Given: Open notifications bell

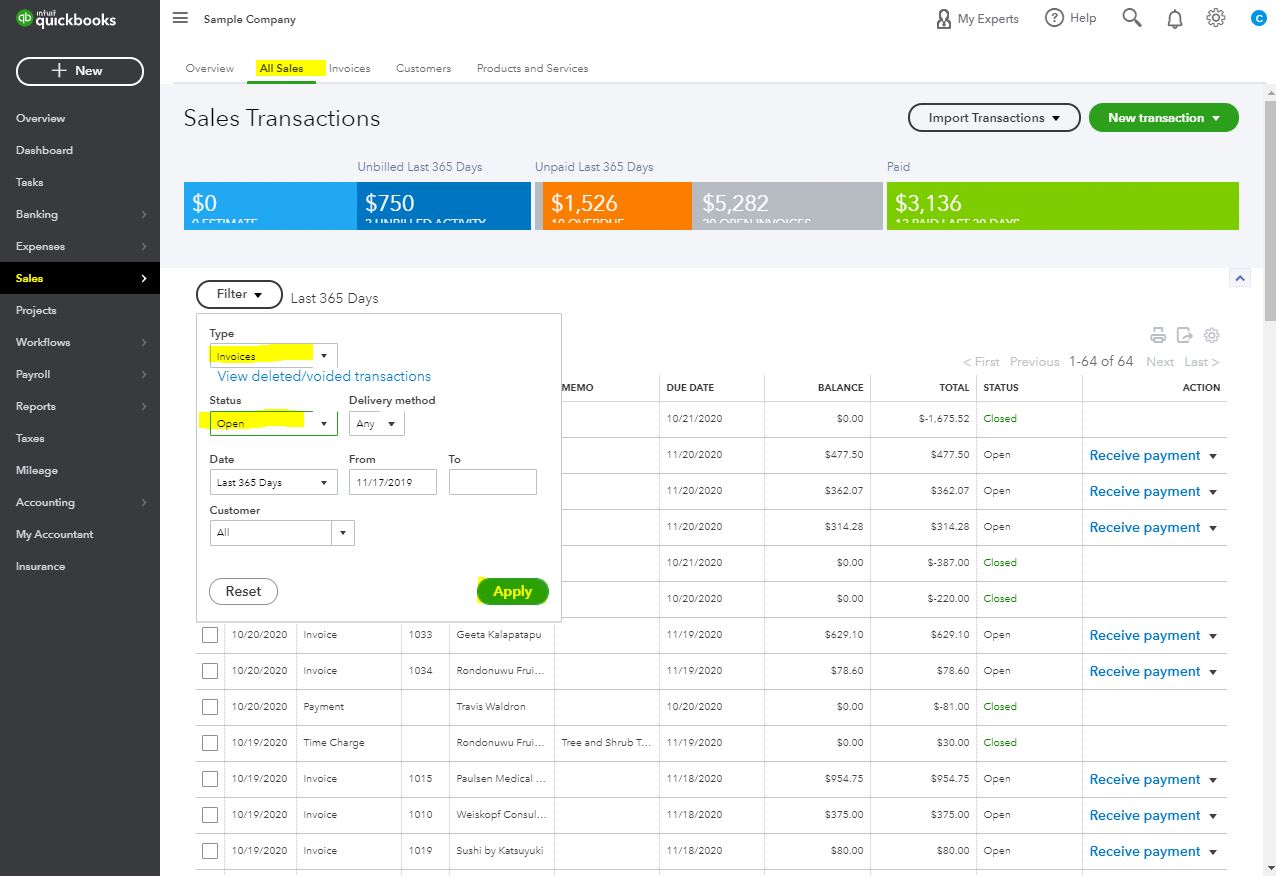Looking at the screenshot, I should point(1174,18).
